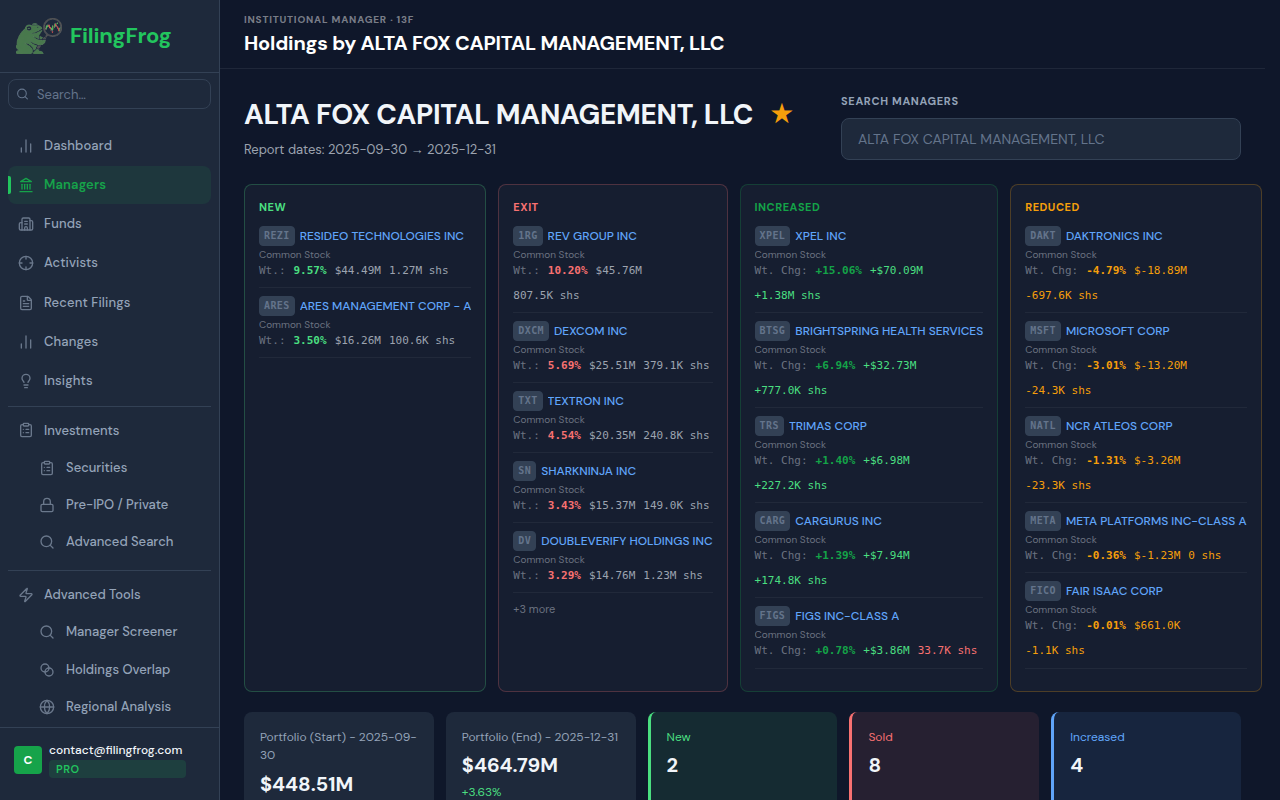Screen dimensions: 1280x800
Task: Select the Funds sidebar icon
Action: click(60, 223)
